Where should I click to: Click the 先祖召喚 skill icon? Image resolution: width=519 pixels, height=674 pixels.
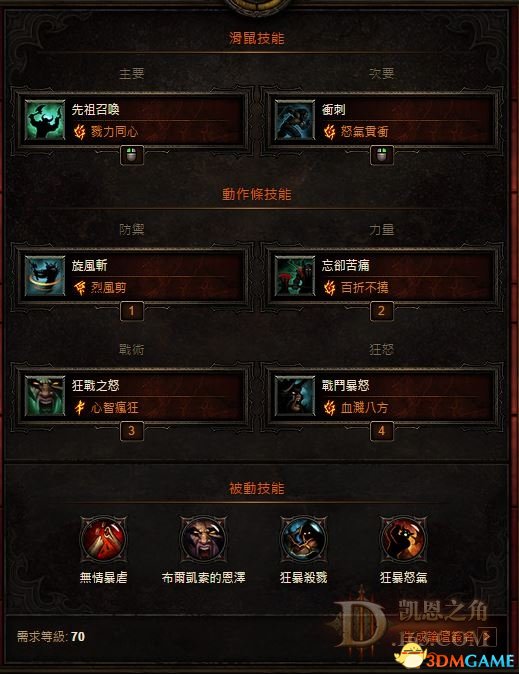(x=45, y=120)
